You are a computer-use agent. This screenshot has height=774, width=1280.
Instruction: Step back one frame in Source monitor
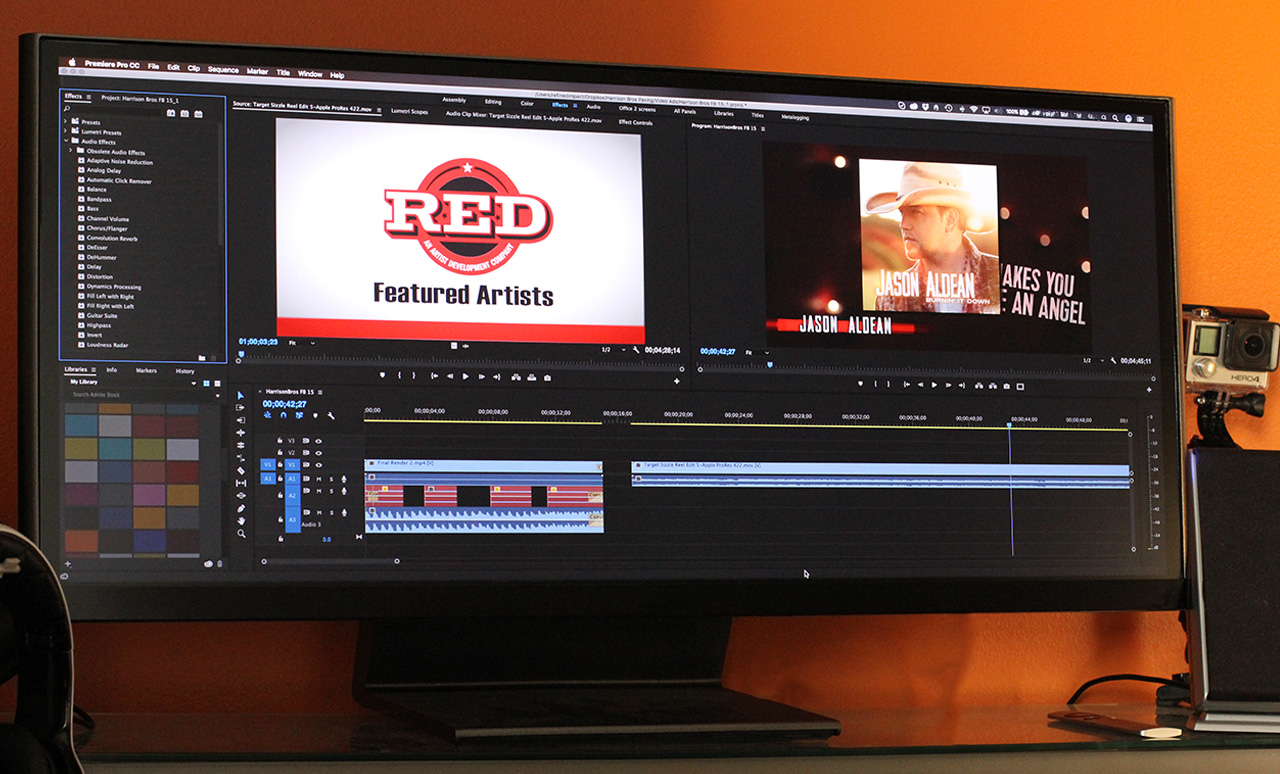(x=450, y=377)
